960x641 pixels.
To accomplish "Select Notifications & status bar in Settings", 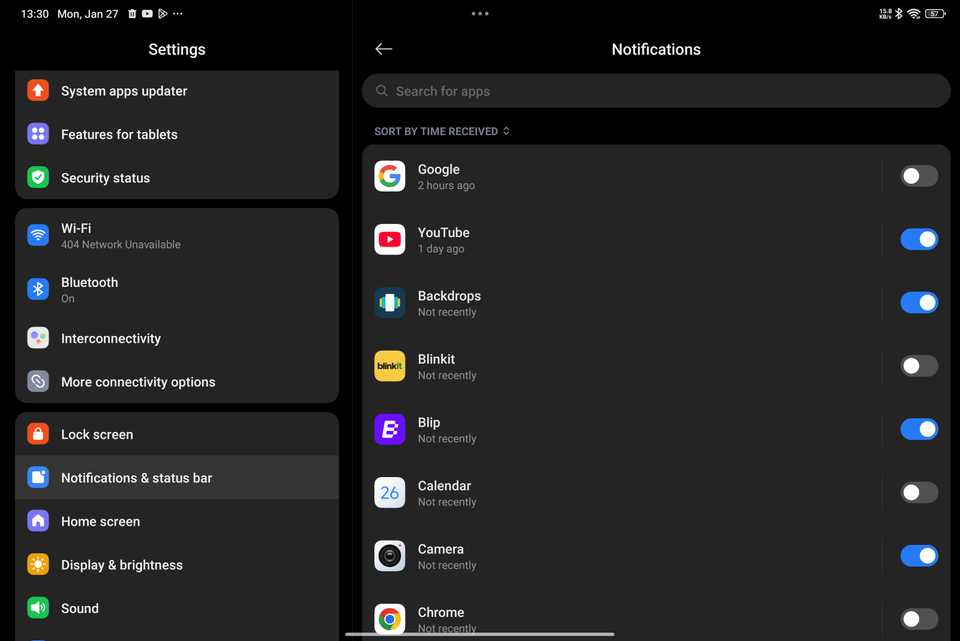I will click(x=177, y=477).
